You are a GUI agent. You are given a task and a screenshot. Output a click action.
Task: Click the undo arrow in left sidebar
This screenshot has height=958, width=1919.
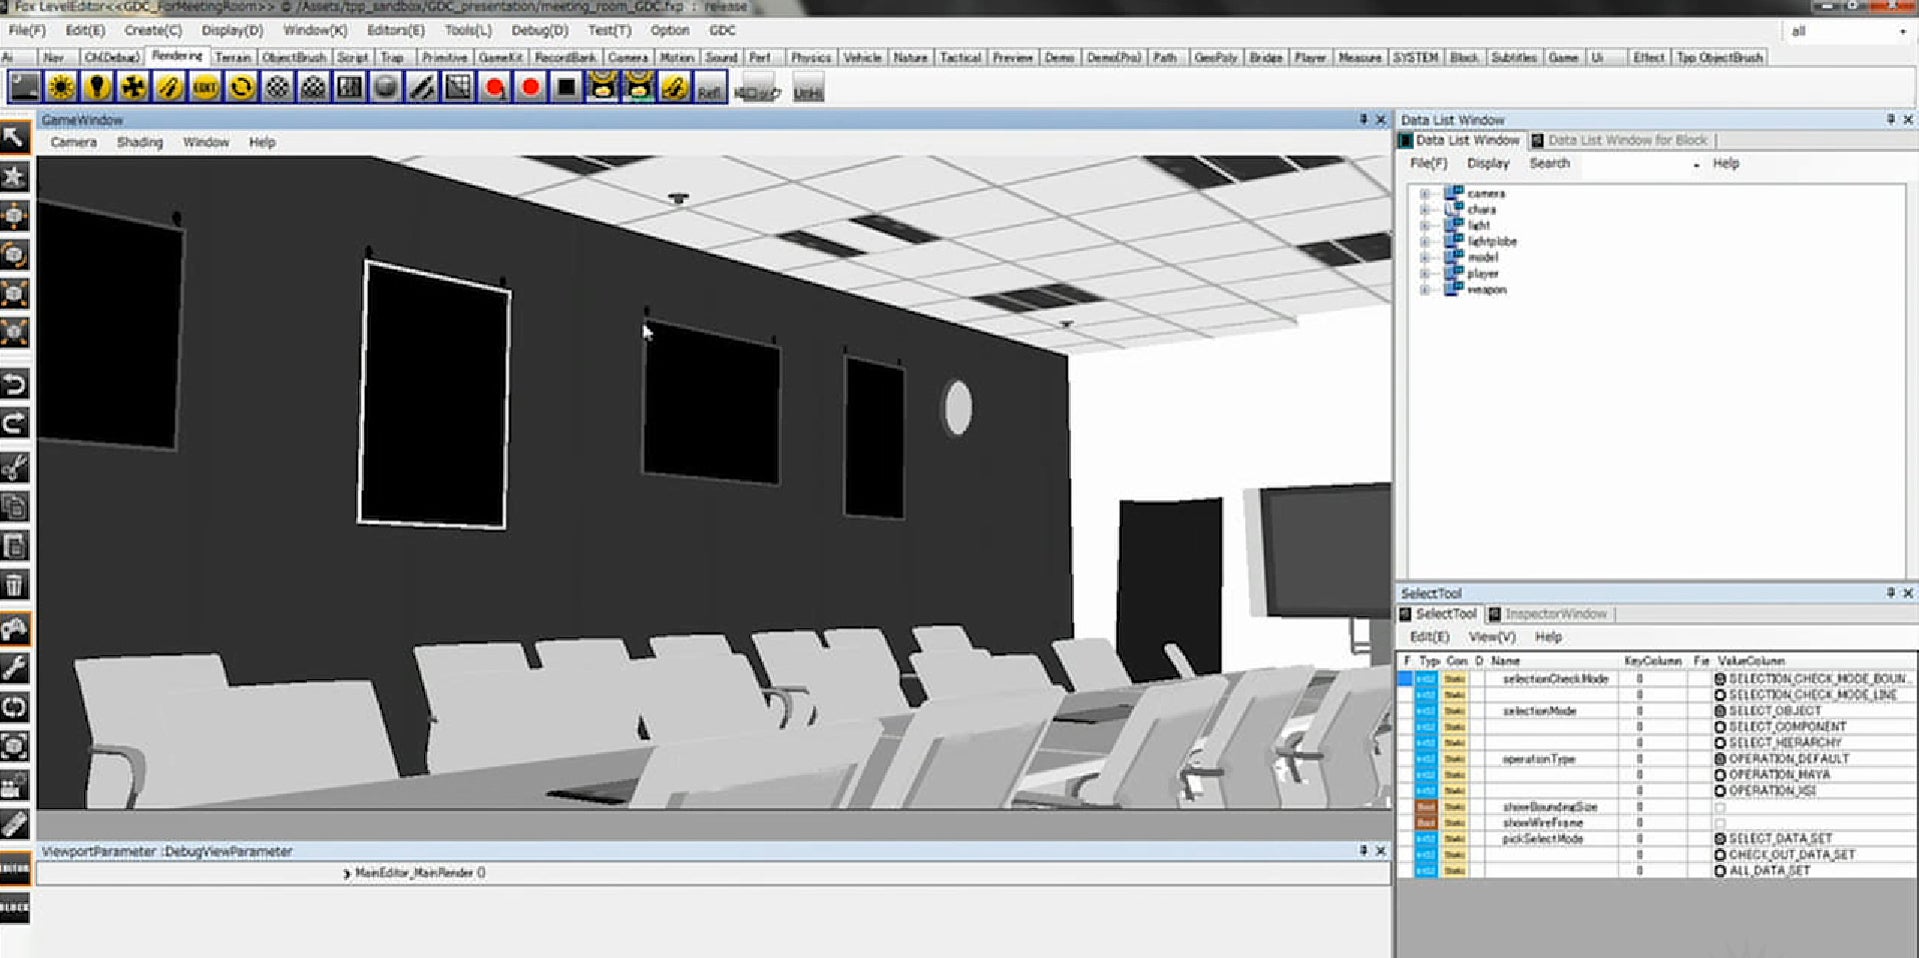coord(14,384)
